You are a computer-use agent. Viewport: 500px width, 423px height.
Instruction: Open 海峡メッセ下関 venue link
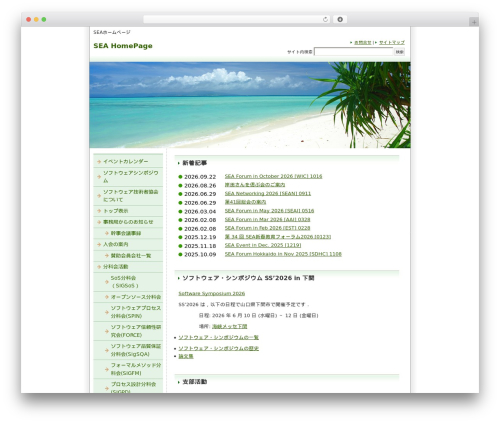[x=230, y=326]
